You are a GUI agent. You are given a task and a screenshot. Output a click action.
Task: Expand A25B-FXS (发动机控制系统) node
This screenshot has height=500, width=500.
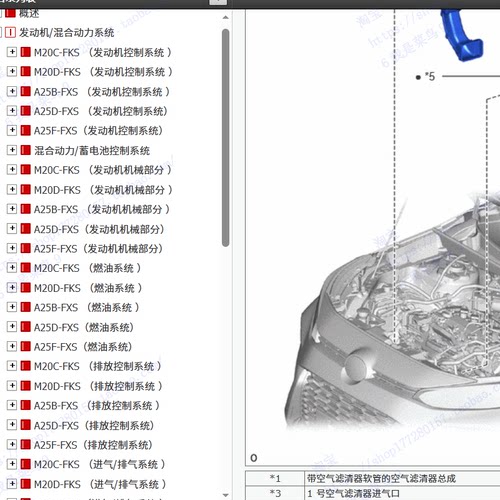click(12, 91)
